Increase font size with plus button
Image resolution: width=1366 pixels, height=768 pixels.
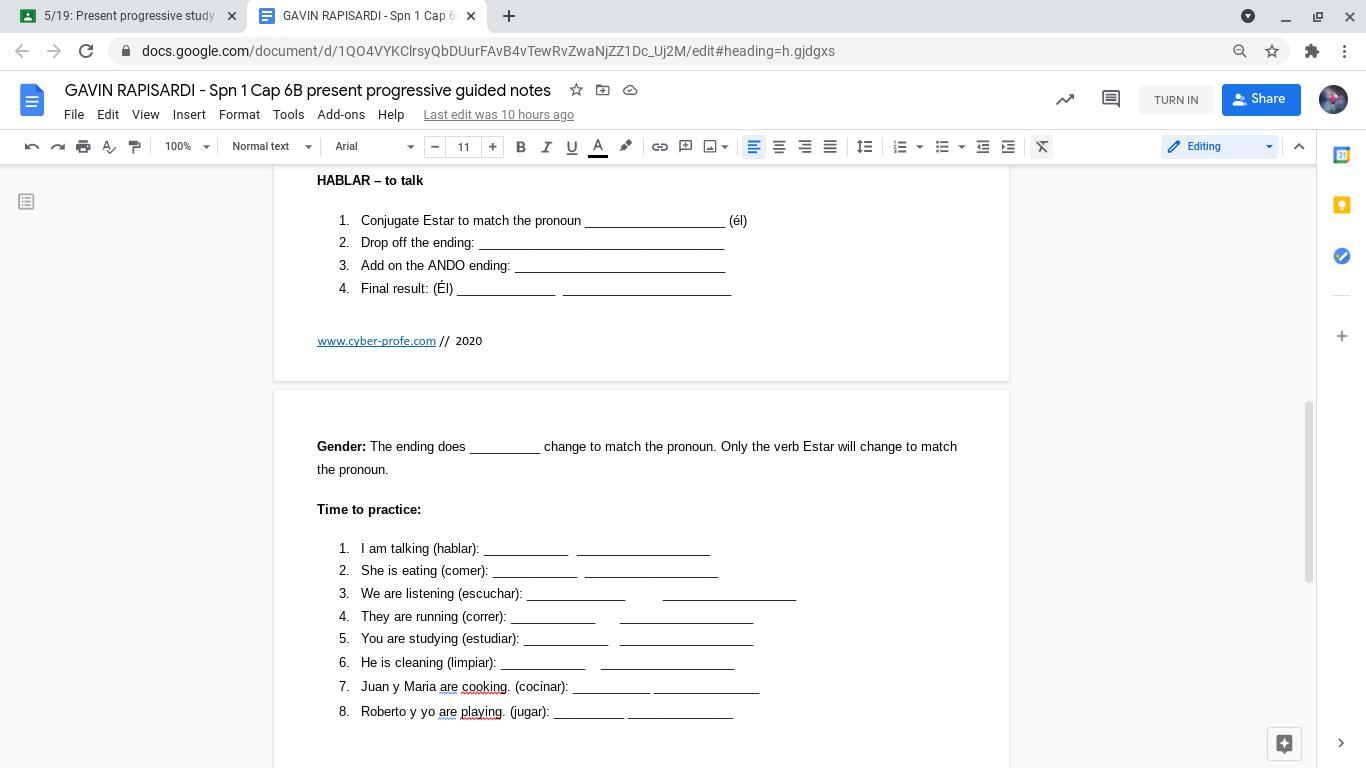(492, 147)
